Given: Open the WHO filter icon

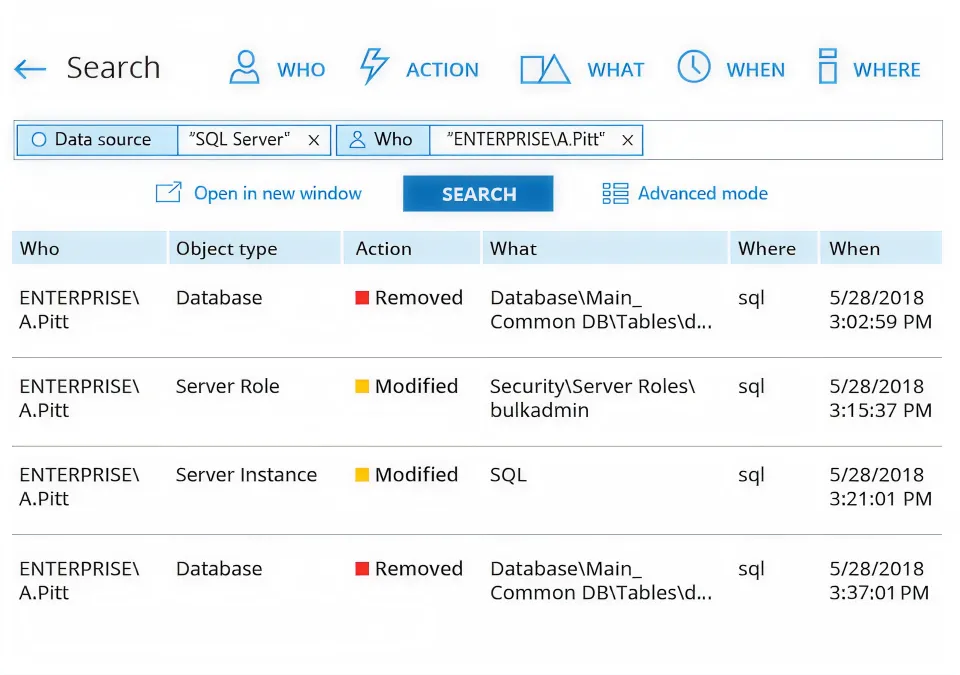Looking at the screenshot, I should pos(243,66).
